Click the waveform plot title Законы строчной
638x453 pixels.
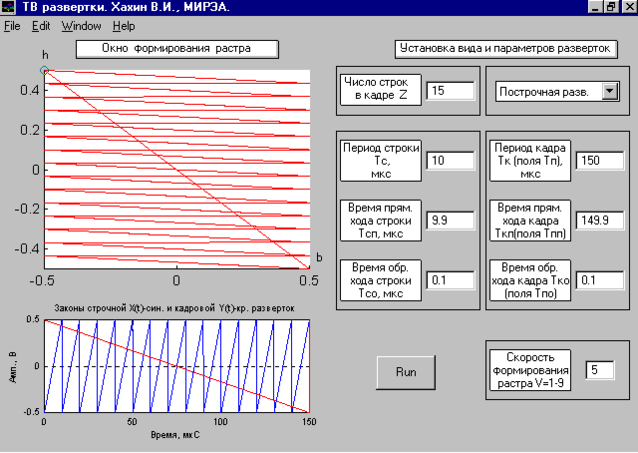174,309
